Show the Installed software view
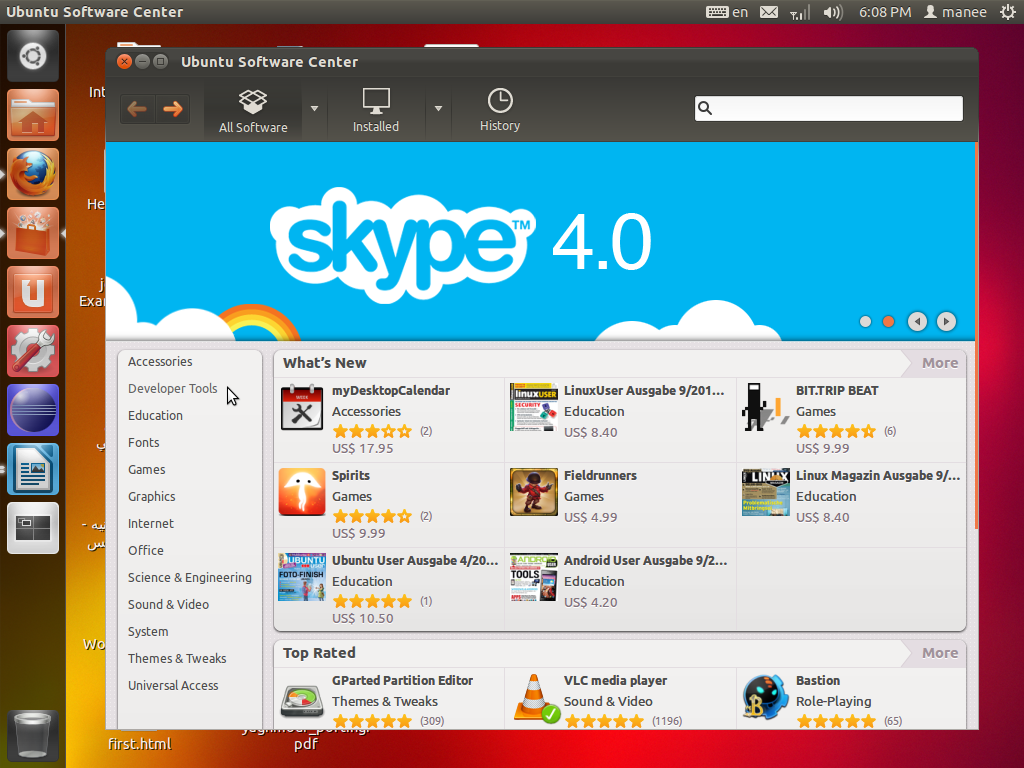Image resolution: width=1024 pixels, height=768 pixels. (376, 111)
